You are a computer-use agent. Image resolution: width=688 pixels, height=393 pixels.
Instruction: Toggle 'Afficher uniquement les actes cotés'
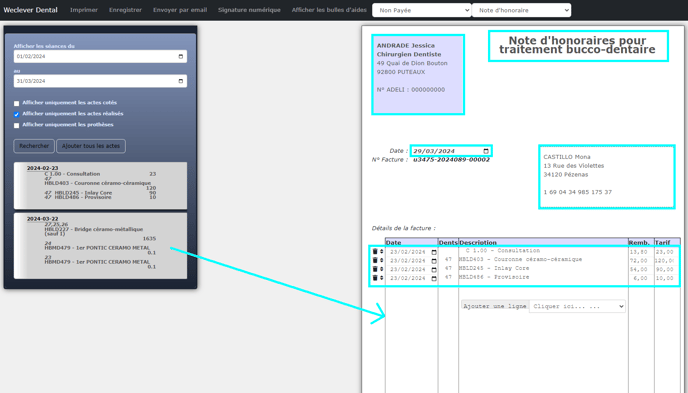coord(17,104)
